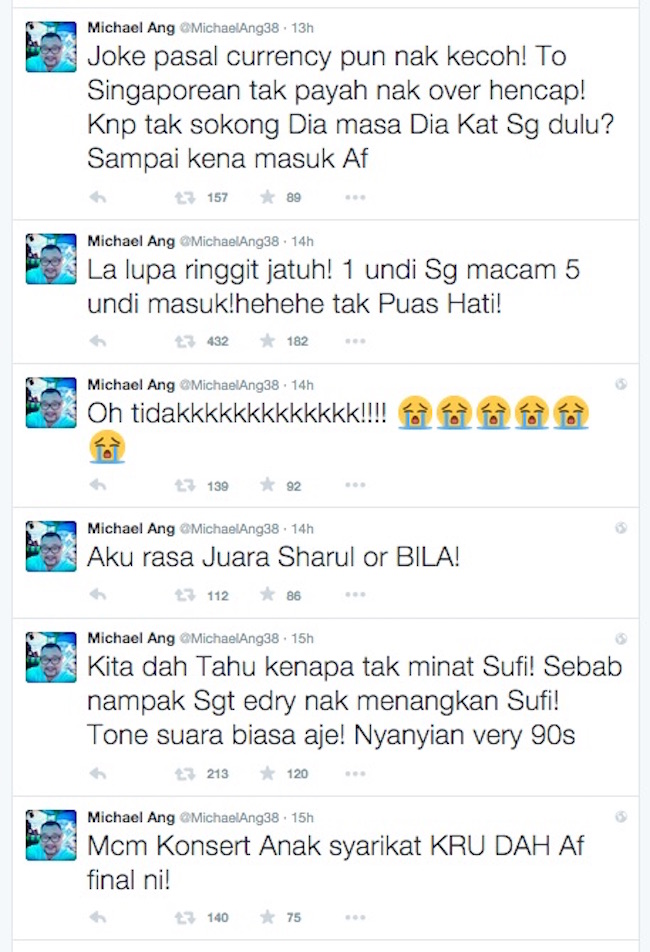This screenshot has width=650, height=952.
Task: Click Michael Ang avatar on 'La lupa ringgit' tweet
Action: pos(51,259)
